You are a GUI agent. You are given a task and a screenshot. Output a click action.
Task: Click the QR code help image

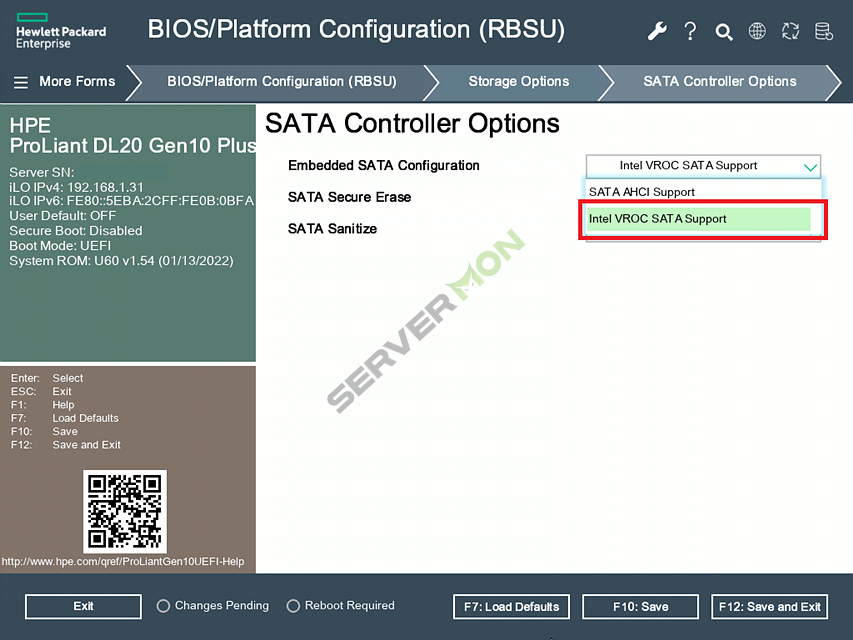(x=125, y=512)
